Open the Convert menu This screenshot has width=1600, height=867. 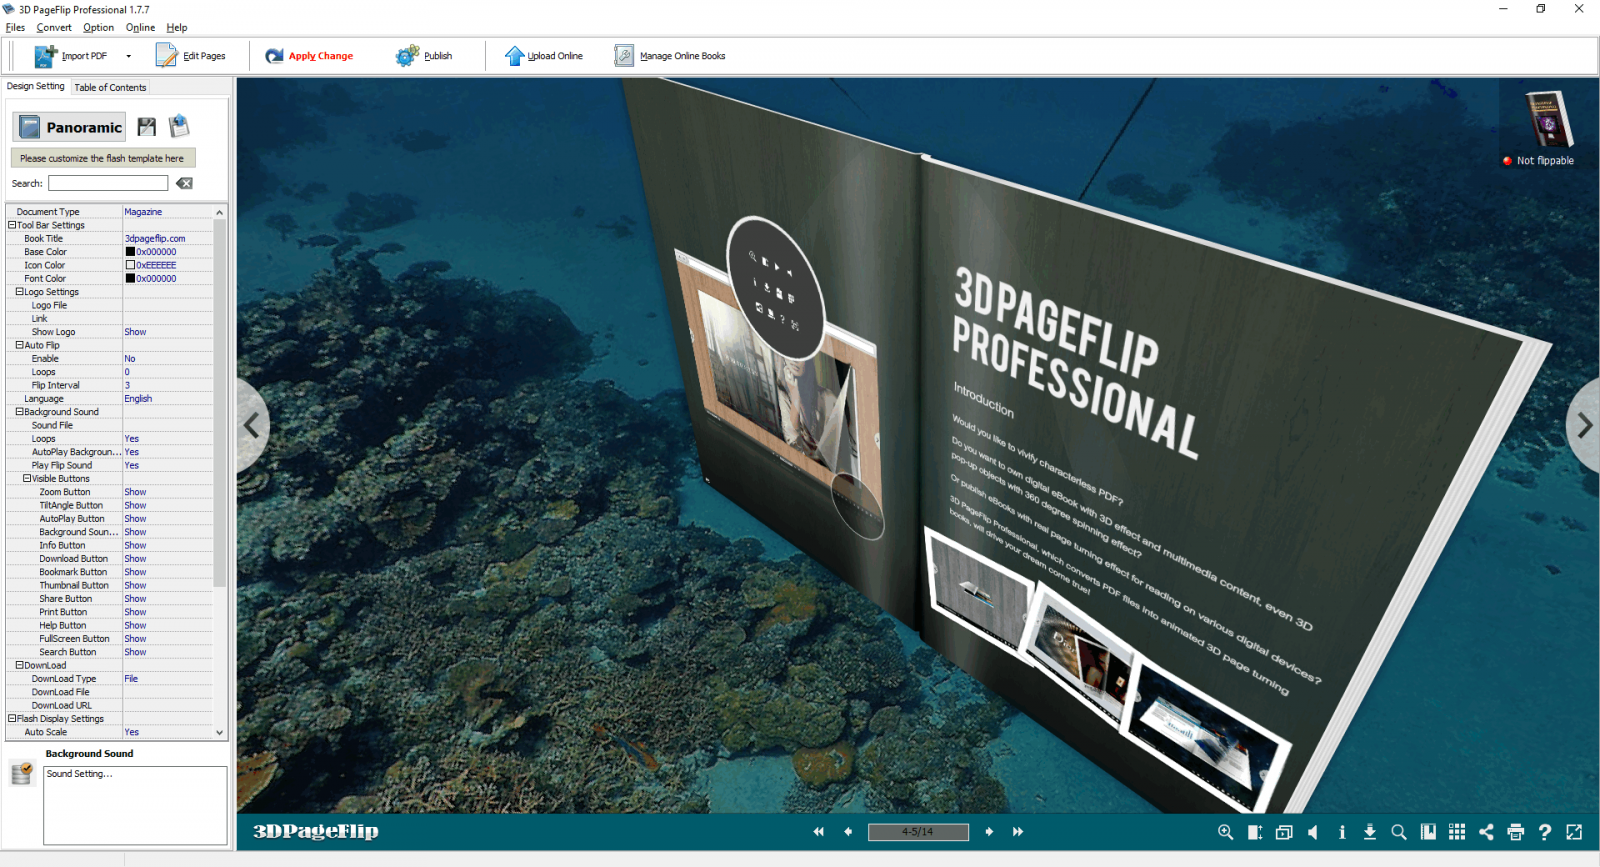click(54, 28)
